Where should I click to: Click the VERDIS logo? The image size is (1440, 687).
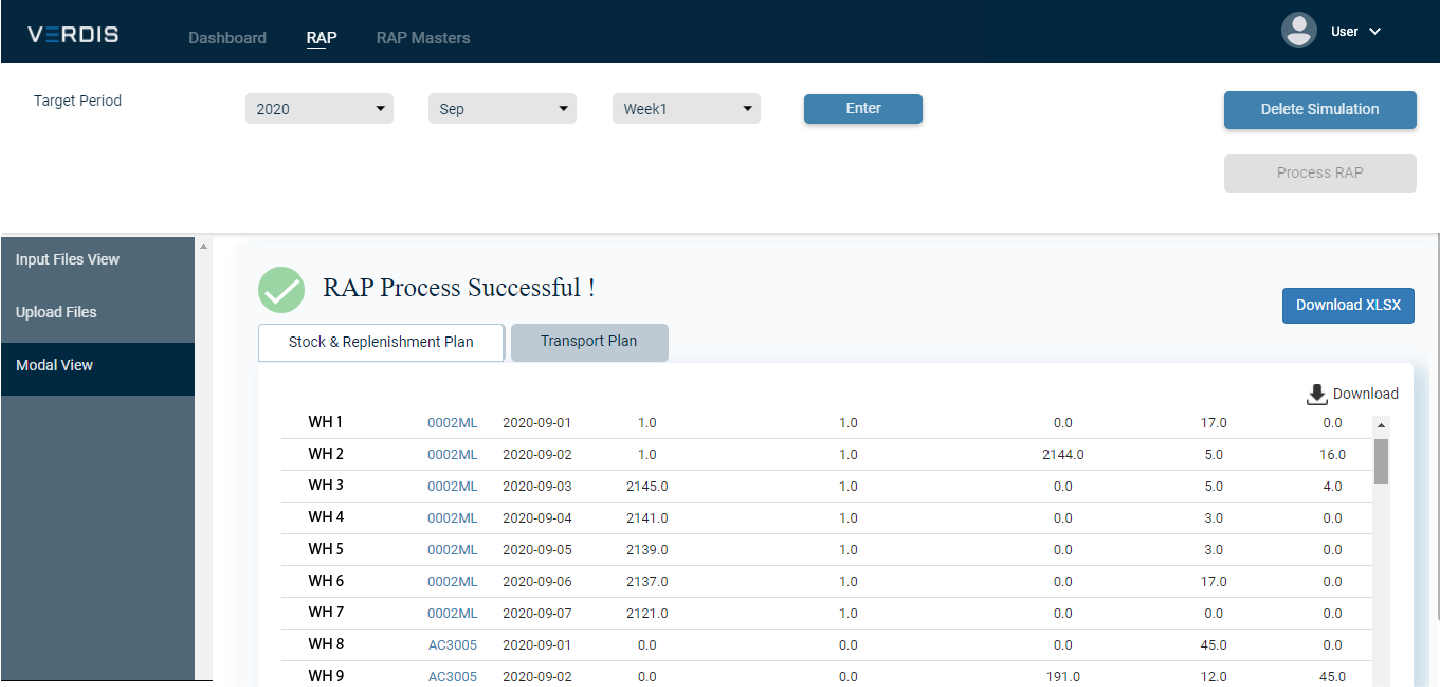[x=73, y=34]
